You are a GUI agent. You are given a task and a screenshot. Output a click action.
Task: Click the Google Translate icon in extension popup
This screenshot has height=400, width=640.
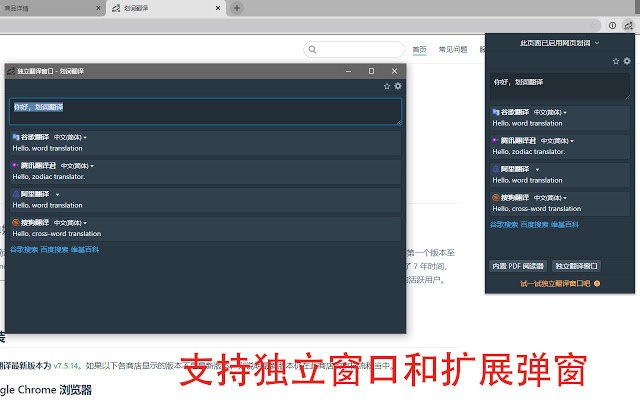pyautogui.click(x=496, y=112)
